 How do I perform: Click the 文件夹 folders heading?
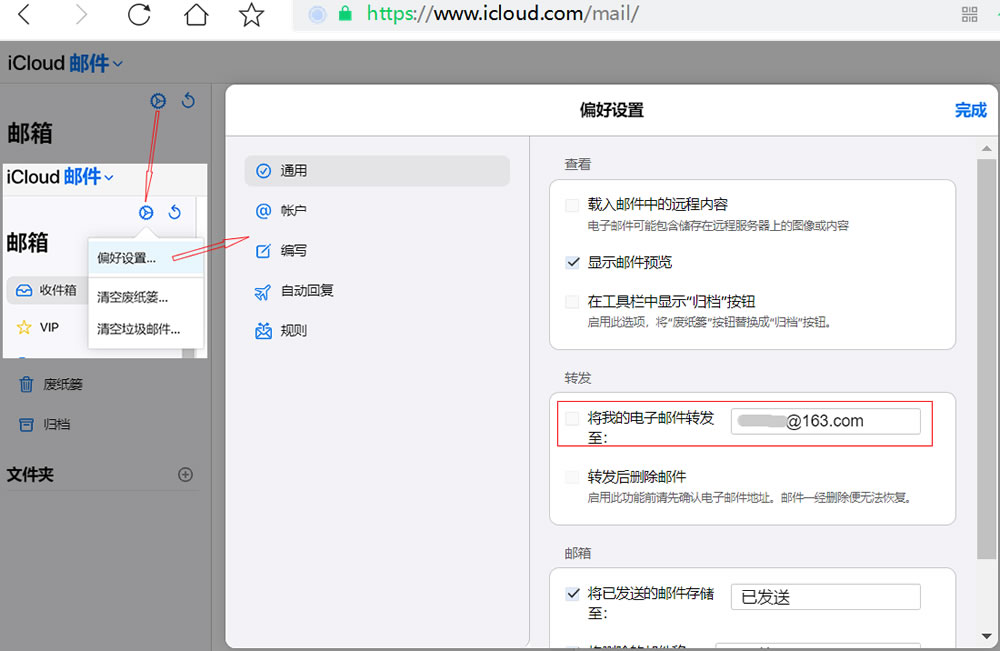pos(30,474)
